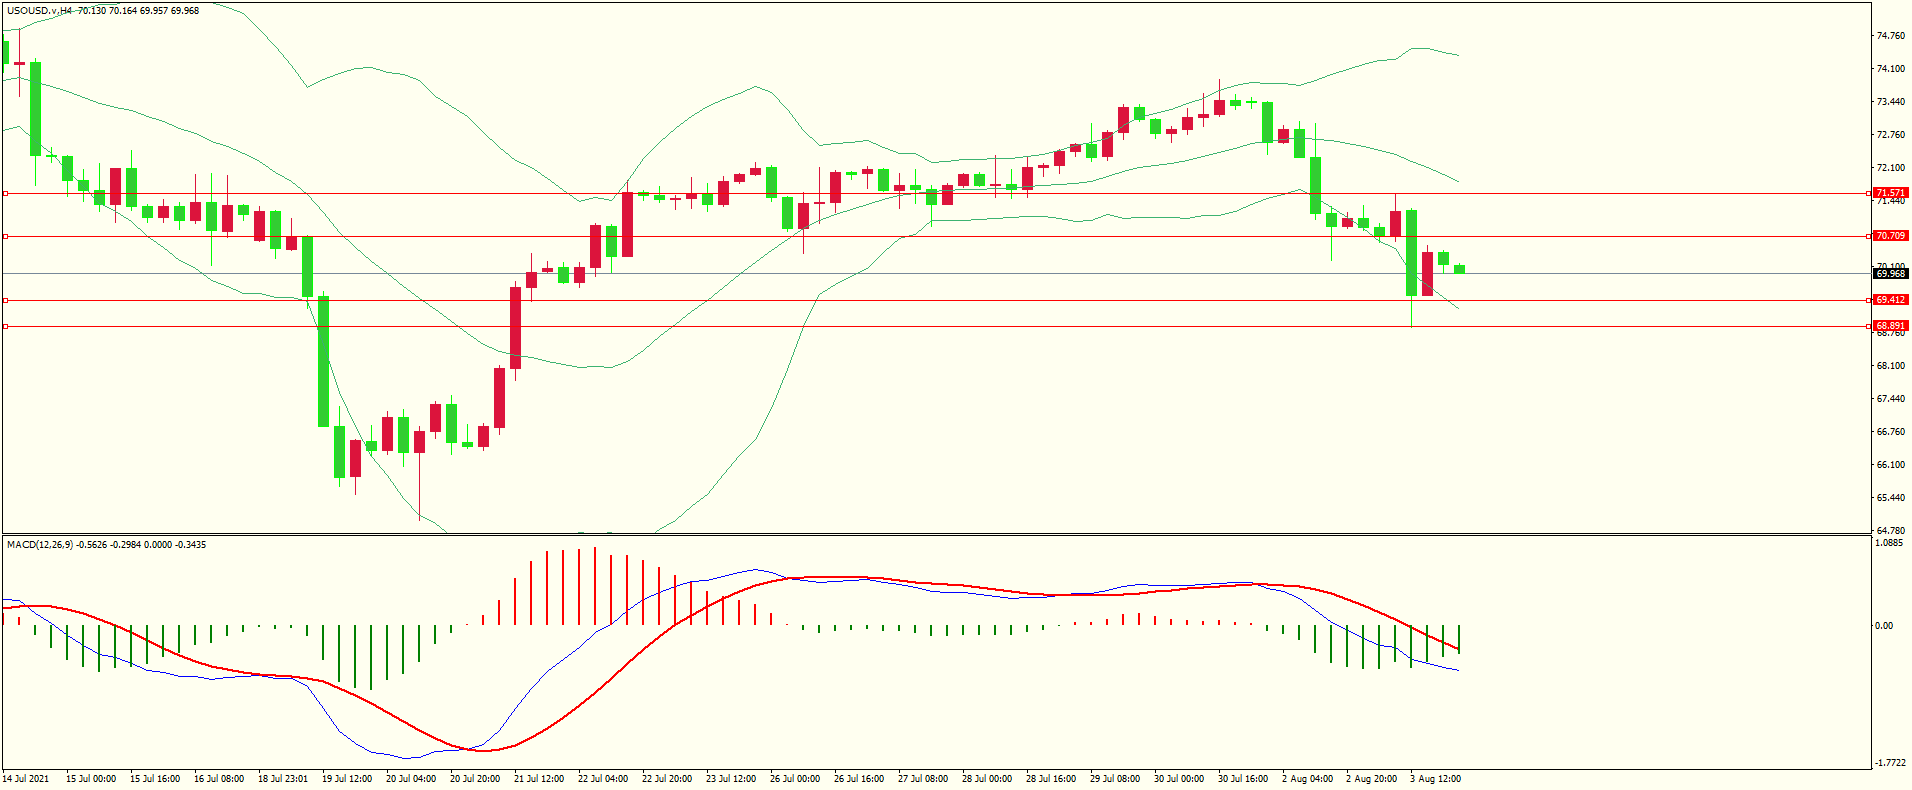Click the 0.00 level on MACD scale
The width and height of the screenshot is (1912, 790).
click(x=1883, y=626)
